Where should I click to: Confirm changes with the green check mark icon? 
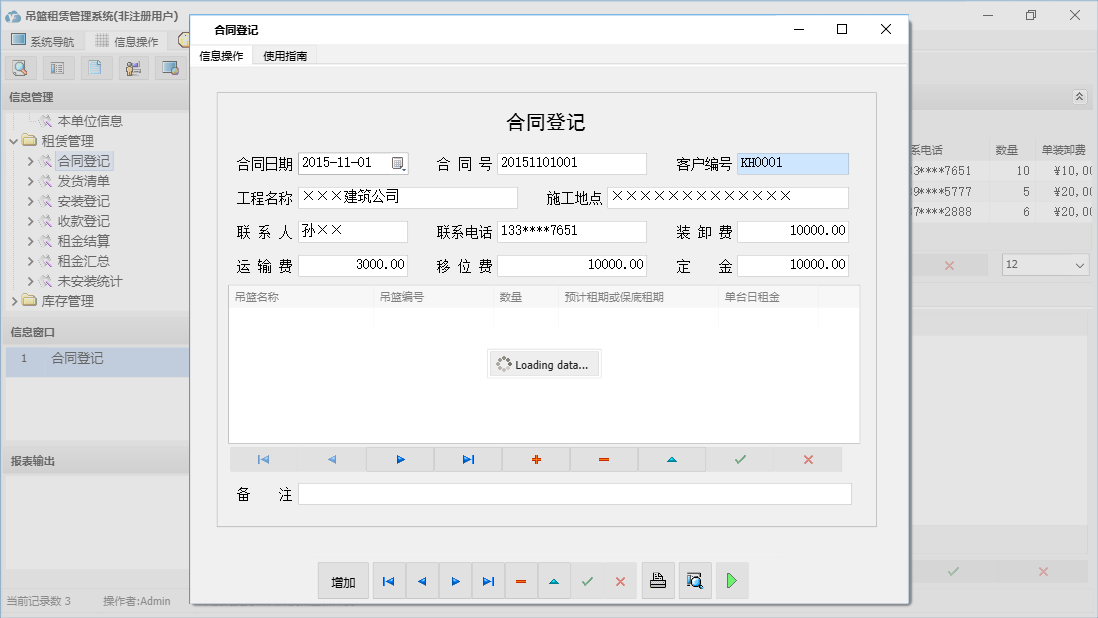coord(740,459)
